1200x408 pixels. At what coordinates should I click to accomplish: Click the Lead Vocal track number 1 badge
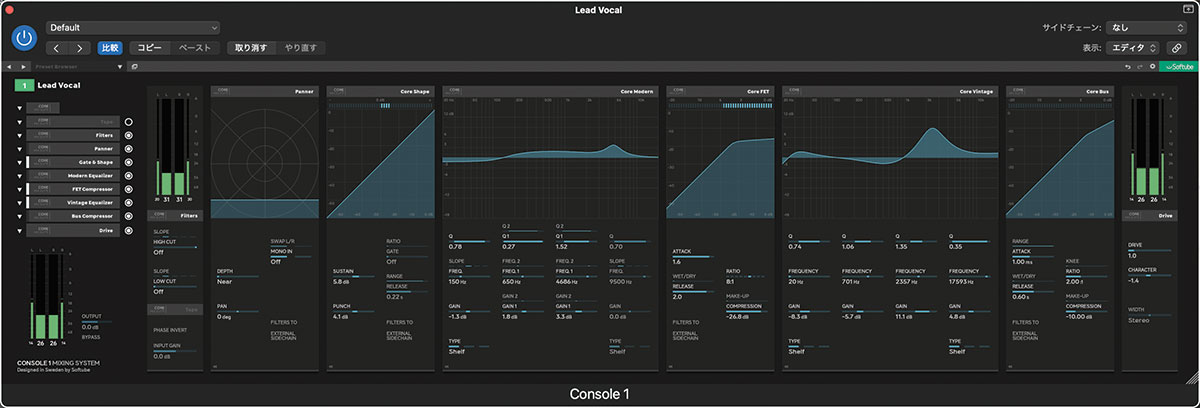click(22, 86)
